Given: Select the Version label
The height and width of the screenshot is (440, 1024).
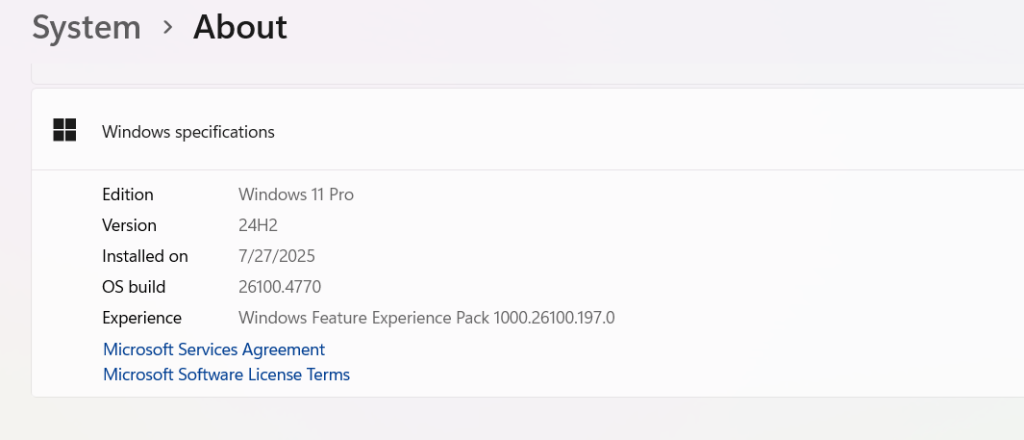Looking at the screenshot, I should click(129, 225).
